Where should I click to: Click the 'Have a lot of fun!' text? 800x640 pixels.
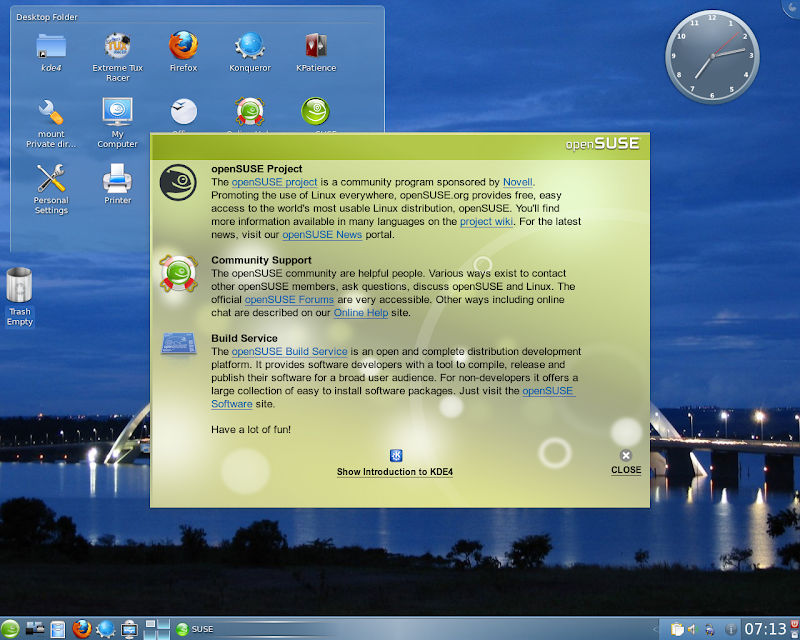tap(251, 430)
